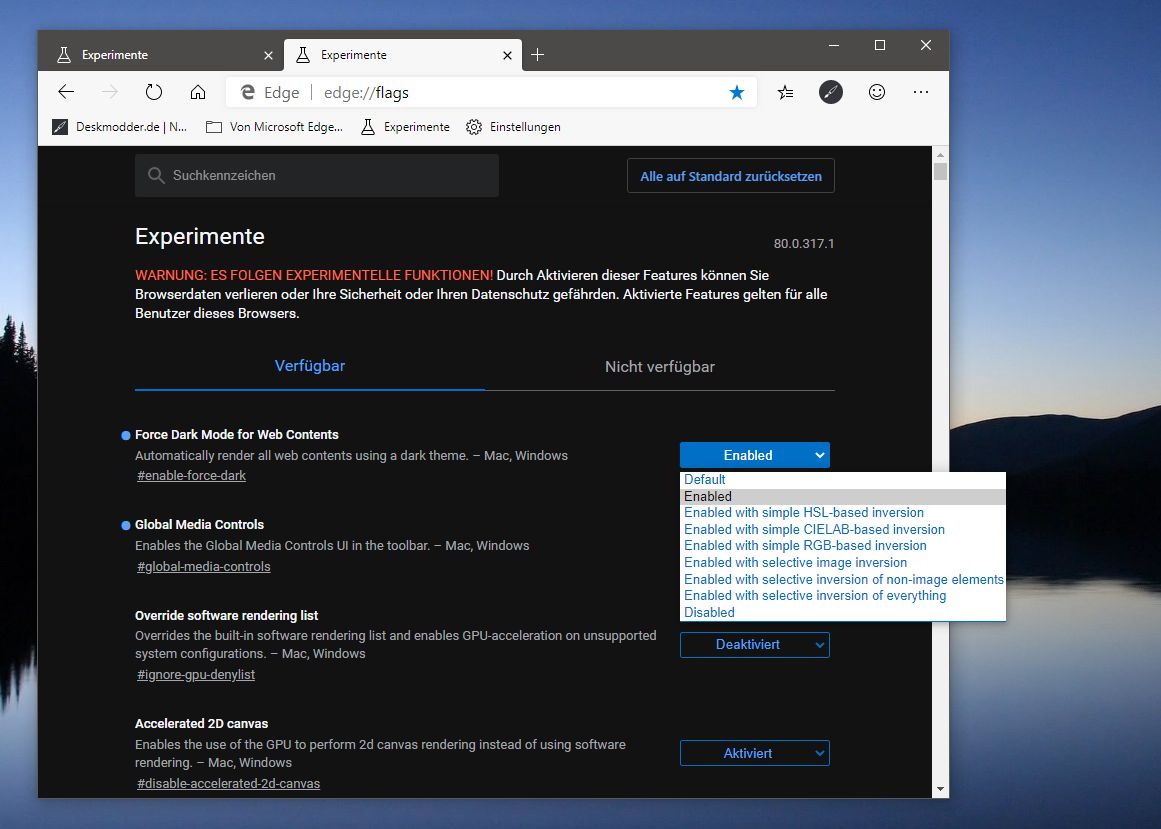Image resolution: width=1161 pixels, height=829 pixels.
Task: Select the second Experimente browser tab
Action: [x=403, y=55]
